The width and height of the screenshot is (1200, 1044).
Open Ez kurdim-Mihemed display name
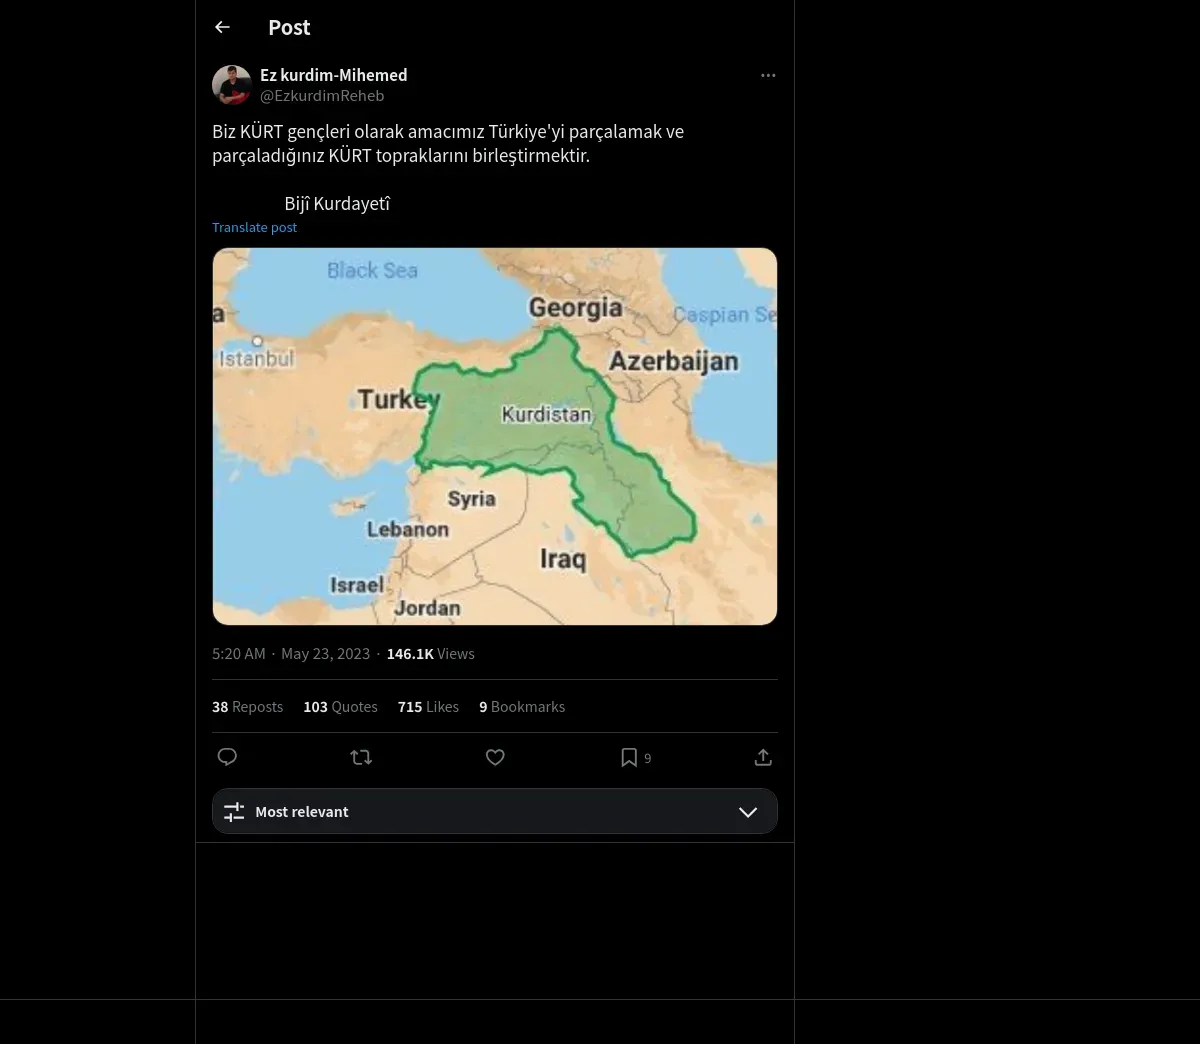[x=333, y=75]
